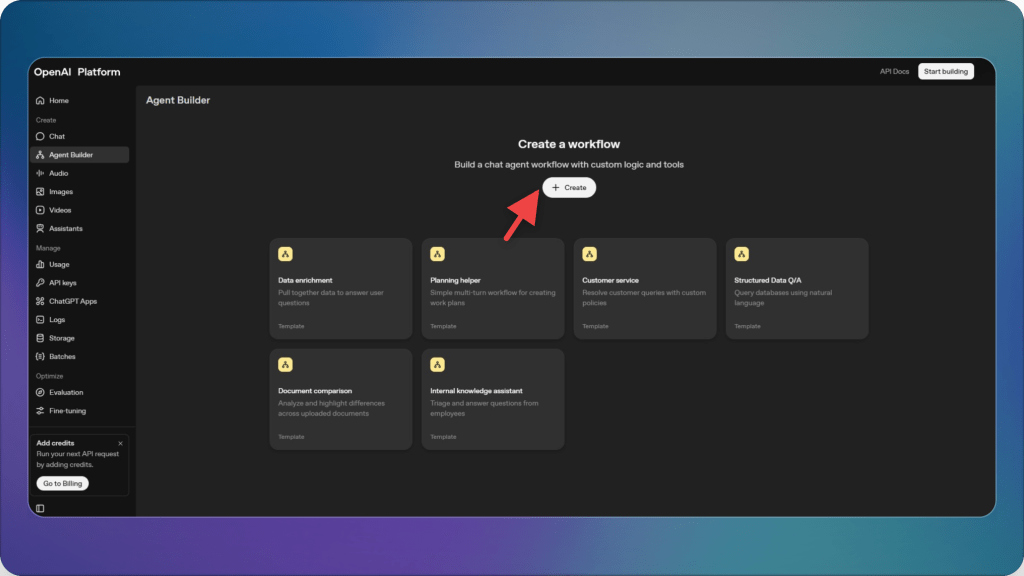Open the Internal knowledge assistant title
Image resolution: width=1024 pixels, height=576 pixels.
[x=476, y=391]
